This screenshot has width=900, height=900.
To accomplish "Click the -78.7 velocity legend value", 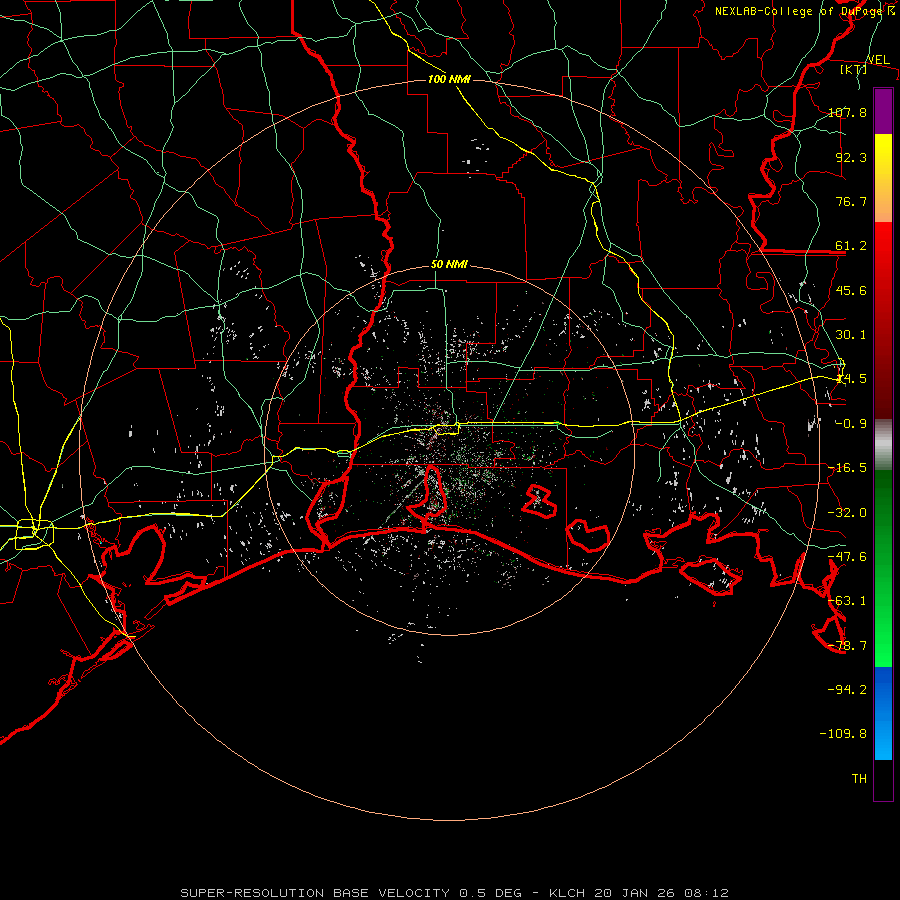I will click(x=847, y=646).
